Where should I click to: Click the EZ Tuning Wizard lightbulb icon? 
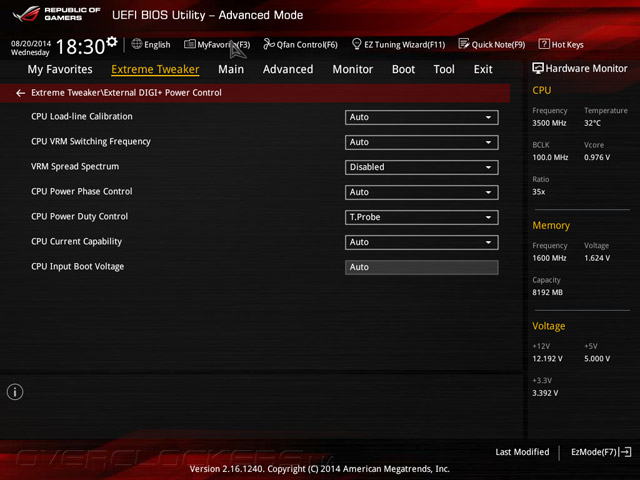tap(356, 44)
